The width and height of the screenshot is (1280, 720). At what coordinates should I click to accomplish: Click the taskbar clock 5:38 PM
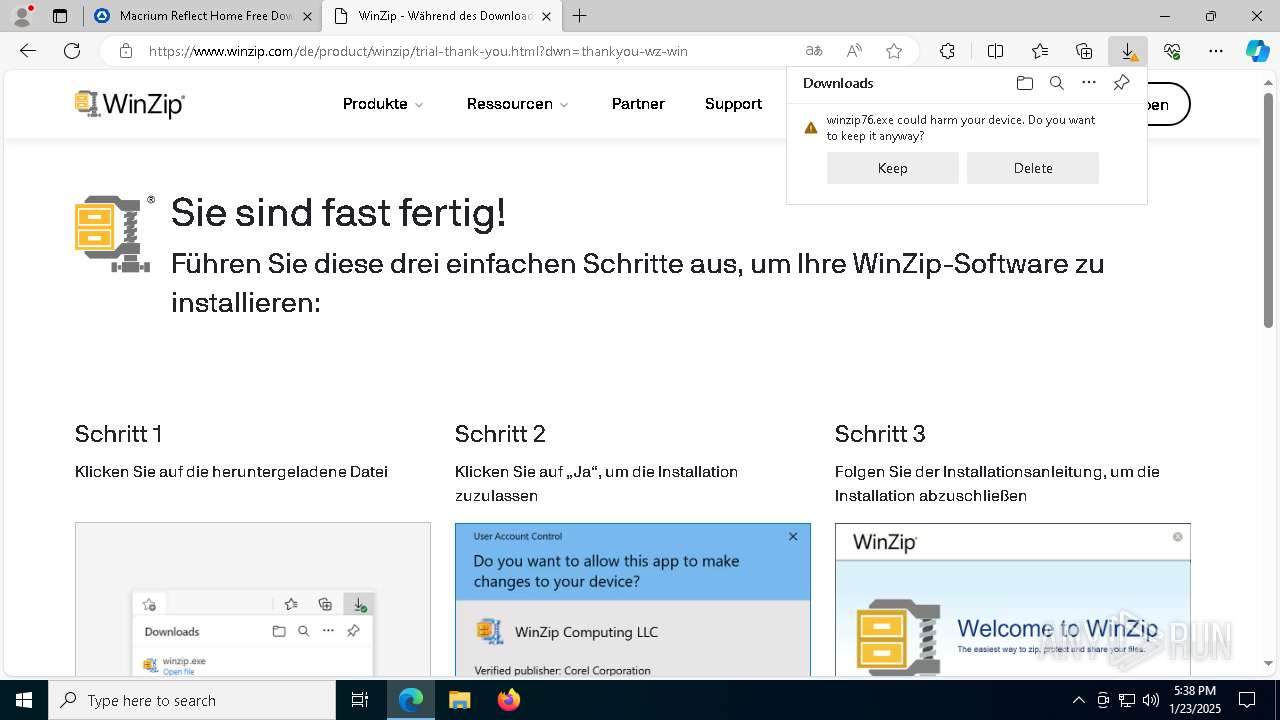1194,700
